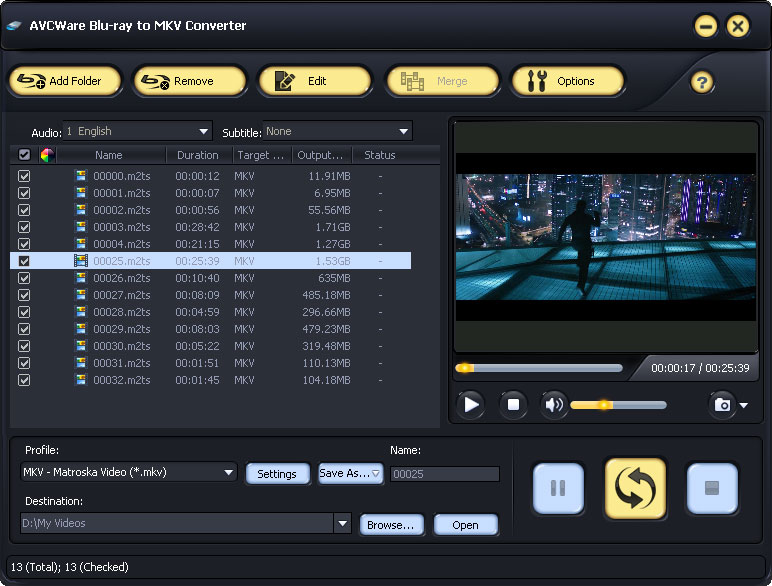
Task: Uncheck the 00027.m2ts checkbox
Action: (x=24, y=295)
